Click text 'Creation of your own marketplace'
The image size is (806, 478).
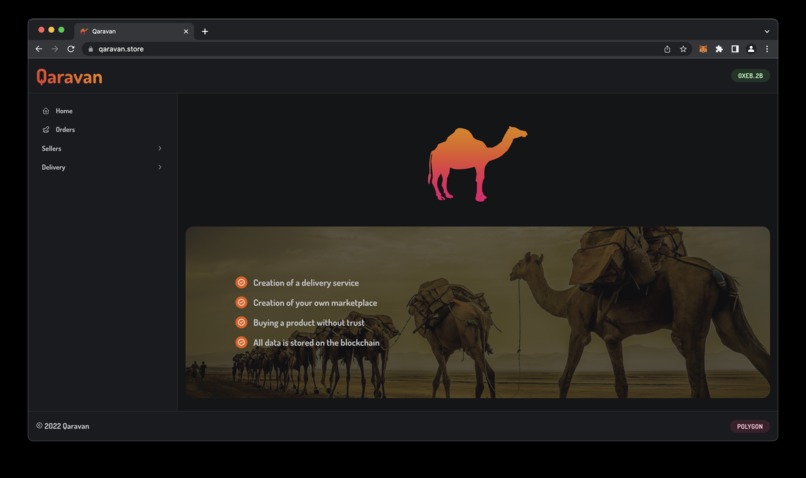click(x=315, y=303)
